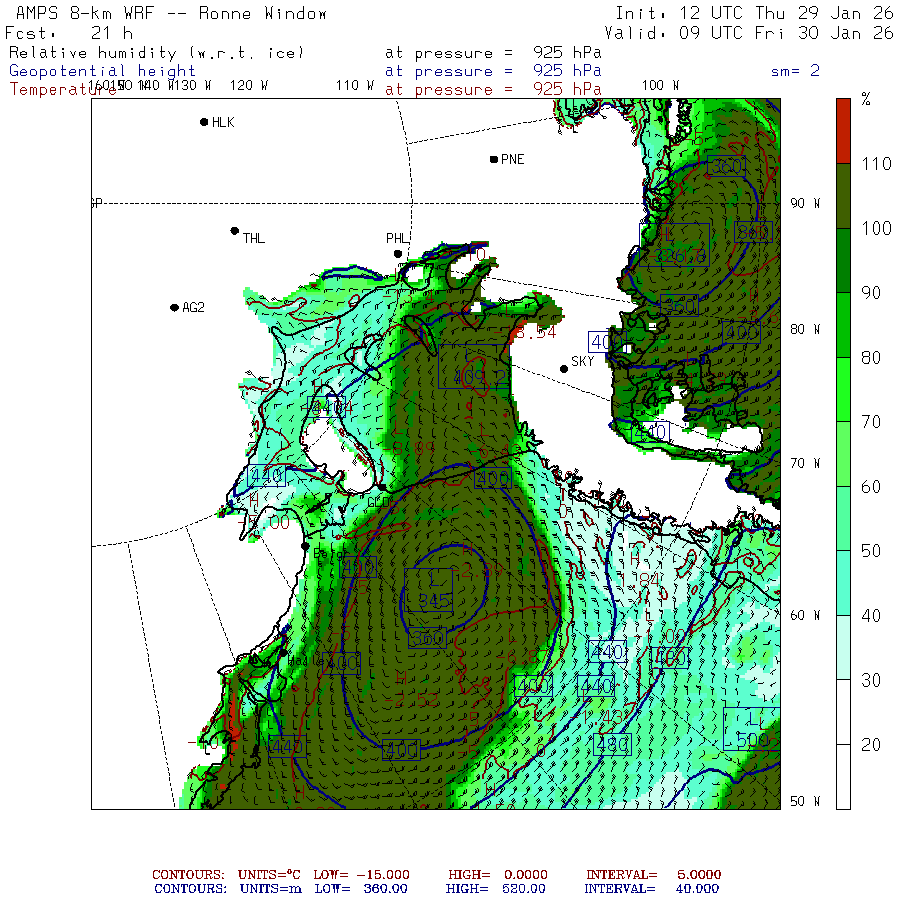Viewport: 900px width, 900px height.
Task: Click the 'sm= 2' smoothing text
Action: (795, 71)
